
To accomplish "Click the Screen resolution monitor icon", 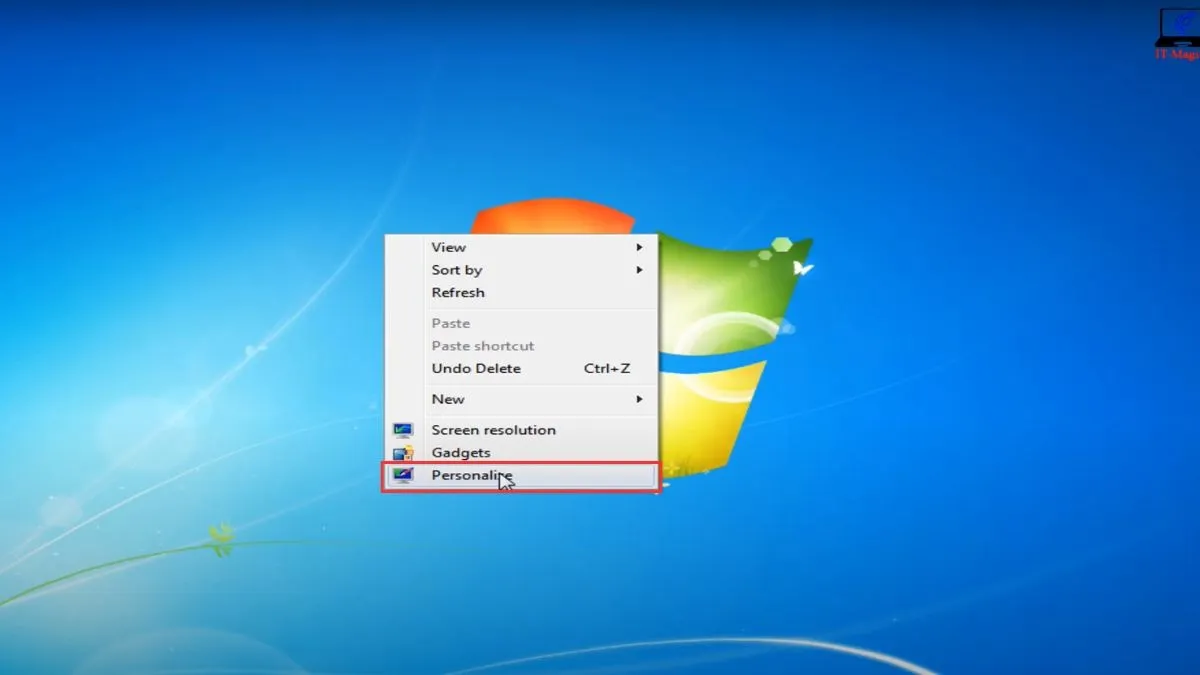I will pyautogui.click(x=403, y=430).
